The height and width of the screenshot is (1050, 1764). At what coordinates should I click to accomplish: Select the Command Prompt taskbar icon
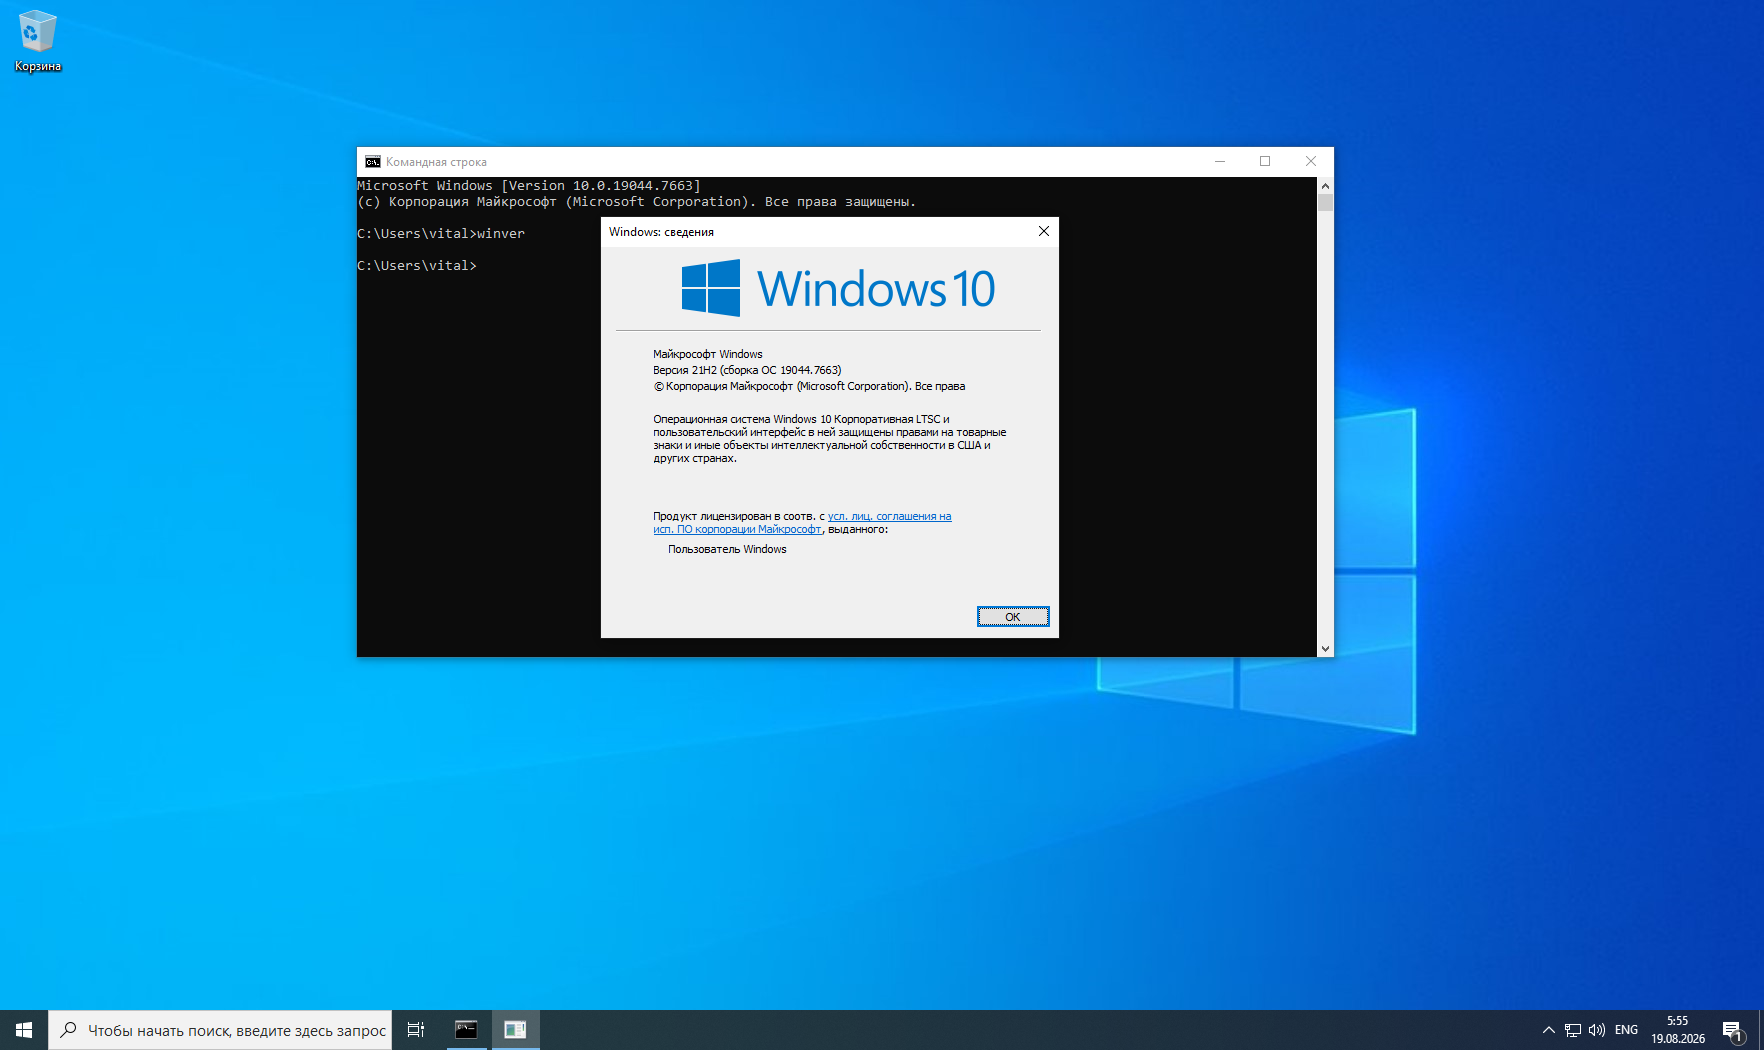466,1030
